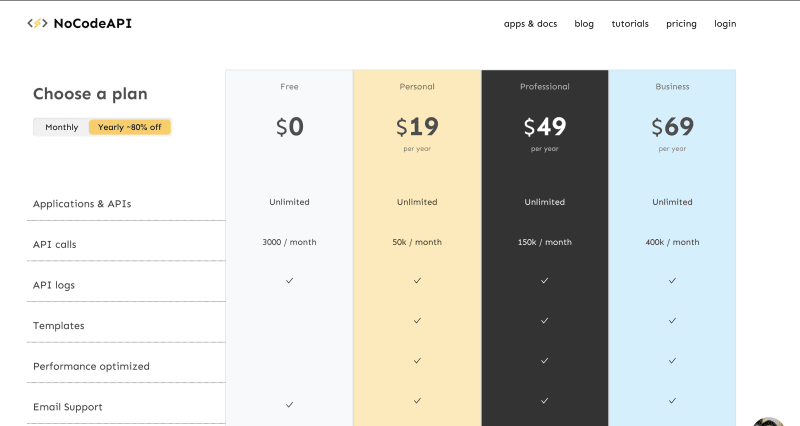Click Email Support checkmark in Business column
The height and width of the screenshot is (426, 800).
pyautogui.click(x=672, y=401)
